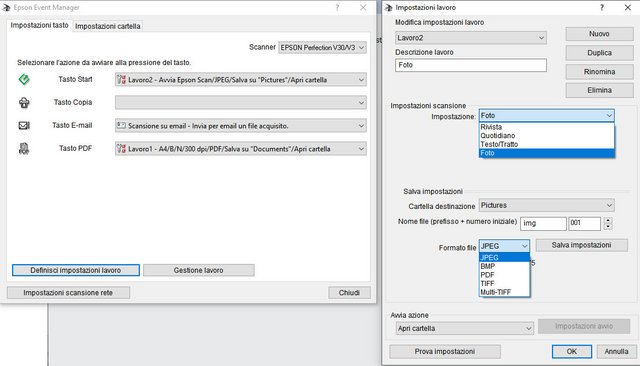Click the Duplica button
The image size is (640, 366).
[599, 53]
